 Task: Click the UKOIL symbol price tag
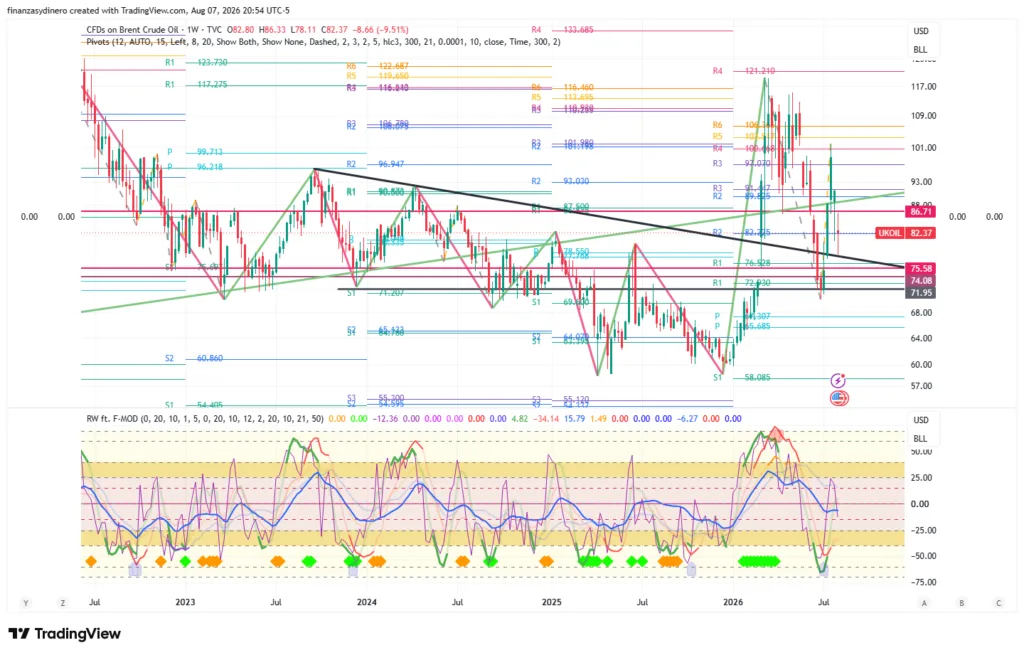pos(889,232)
